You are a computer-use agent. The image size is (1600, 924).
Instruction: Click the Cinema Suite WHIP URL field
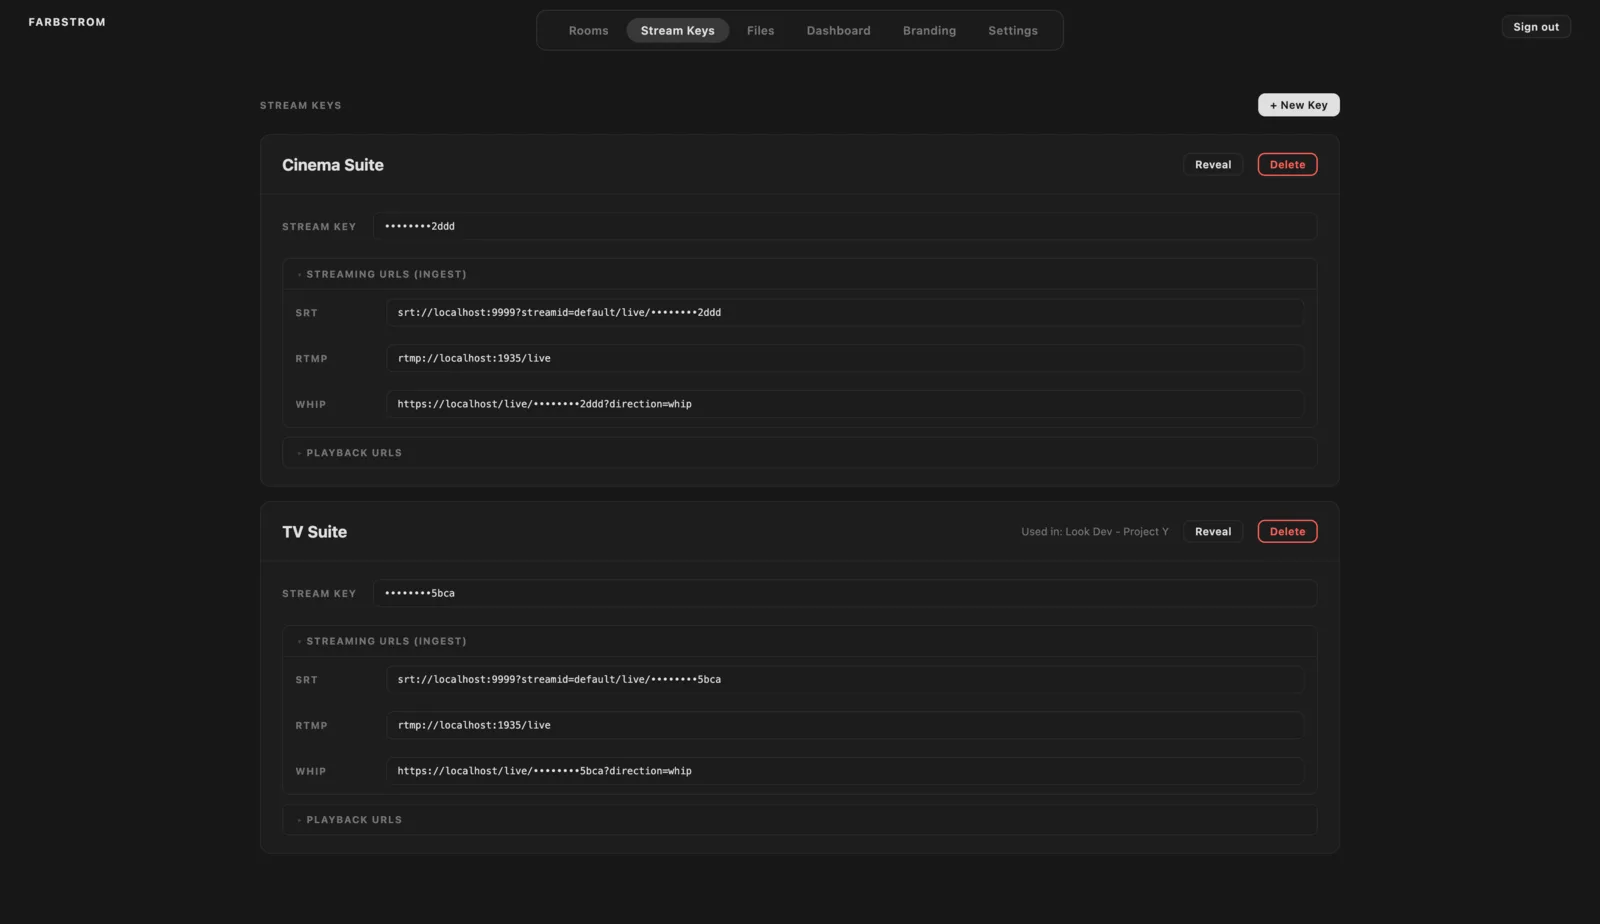point(845,404)
